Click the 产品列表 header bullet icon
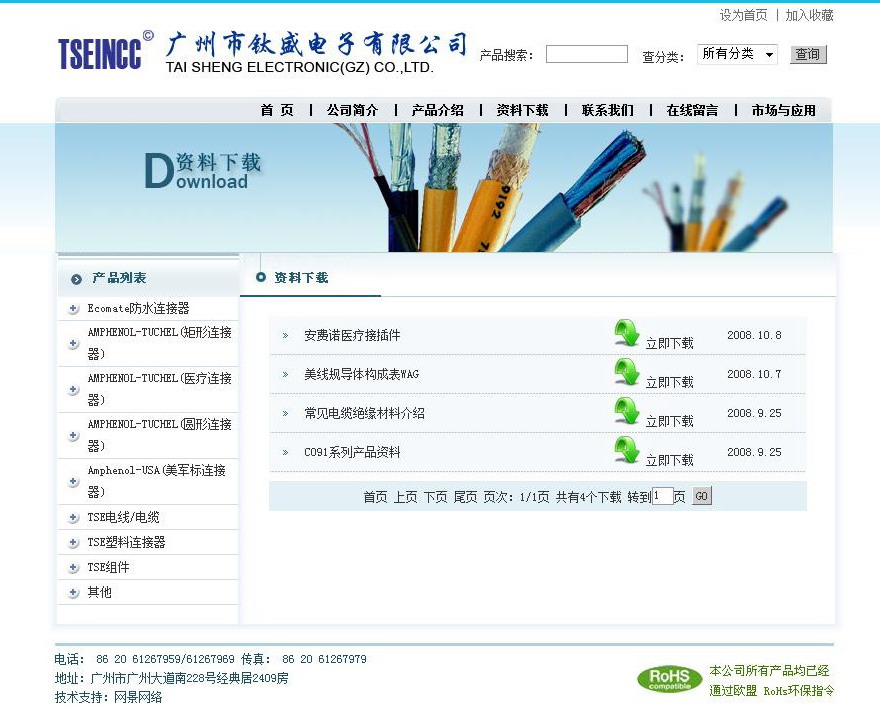 [x=76, y=279]
